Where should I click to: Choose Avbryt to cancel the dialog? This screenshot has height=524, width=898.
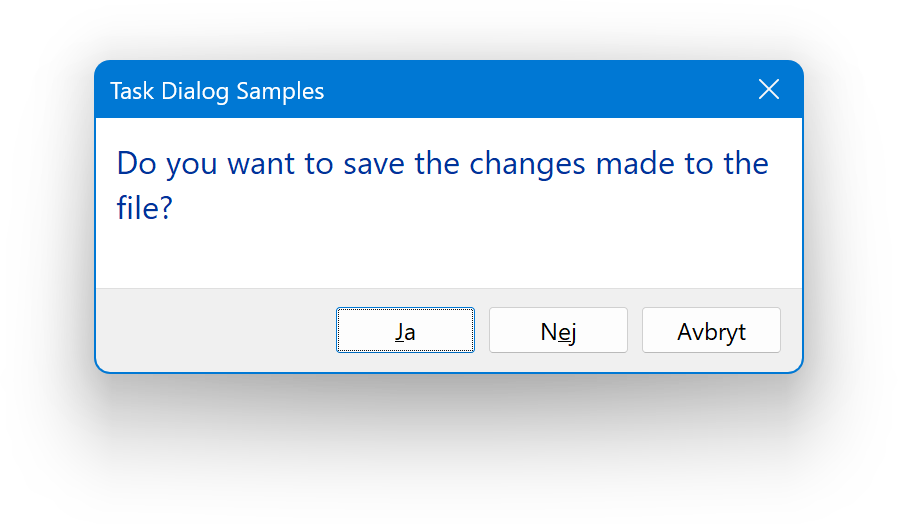point(711,330)
